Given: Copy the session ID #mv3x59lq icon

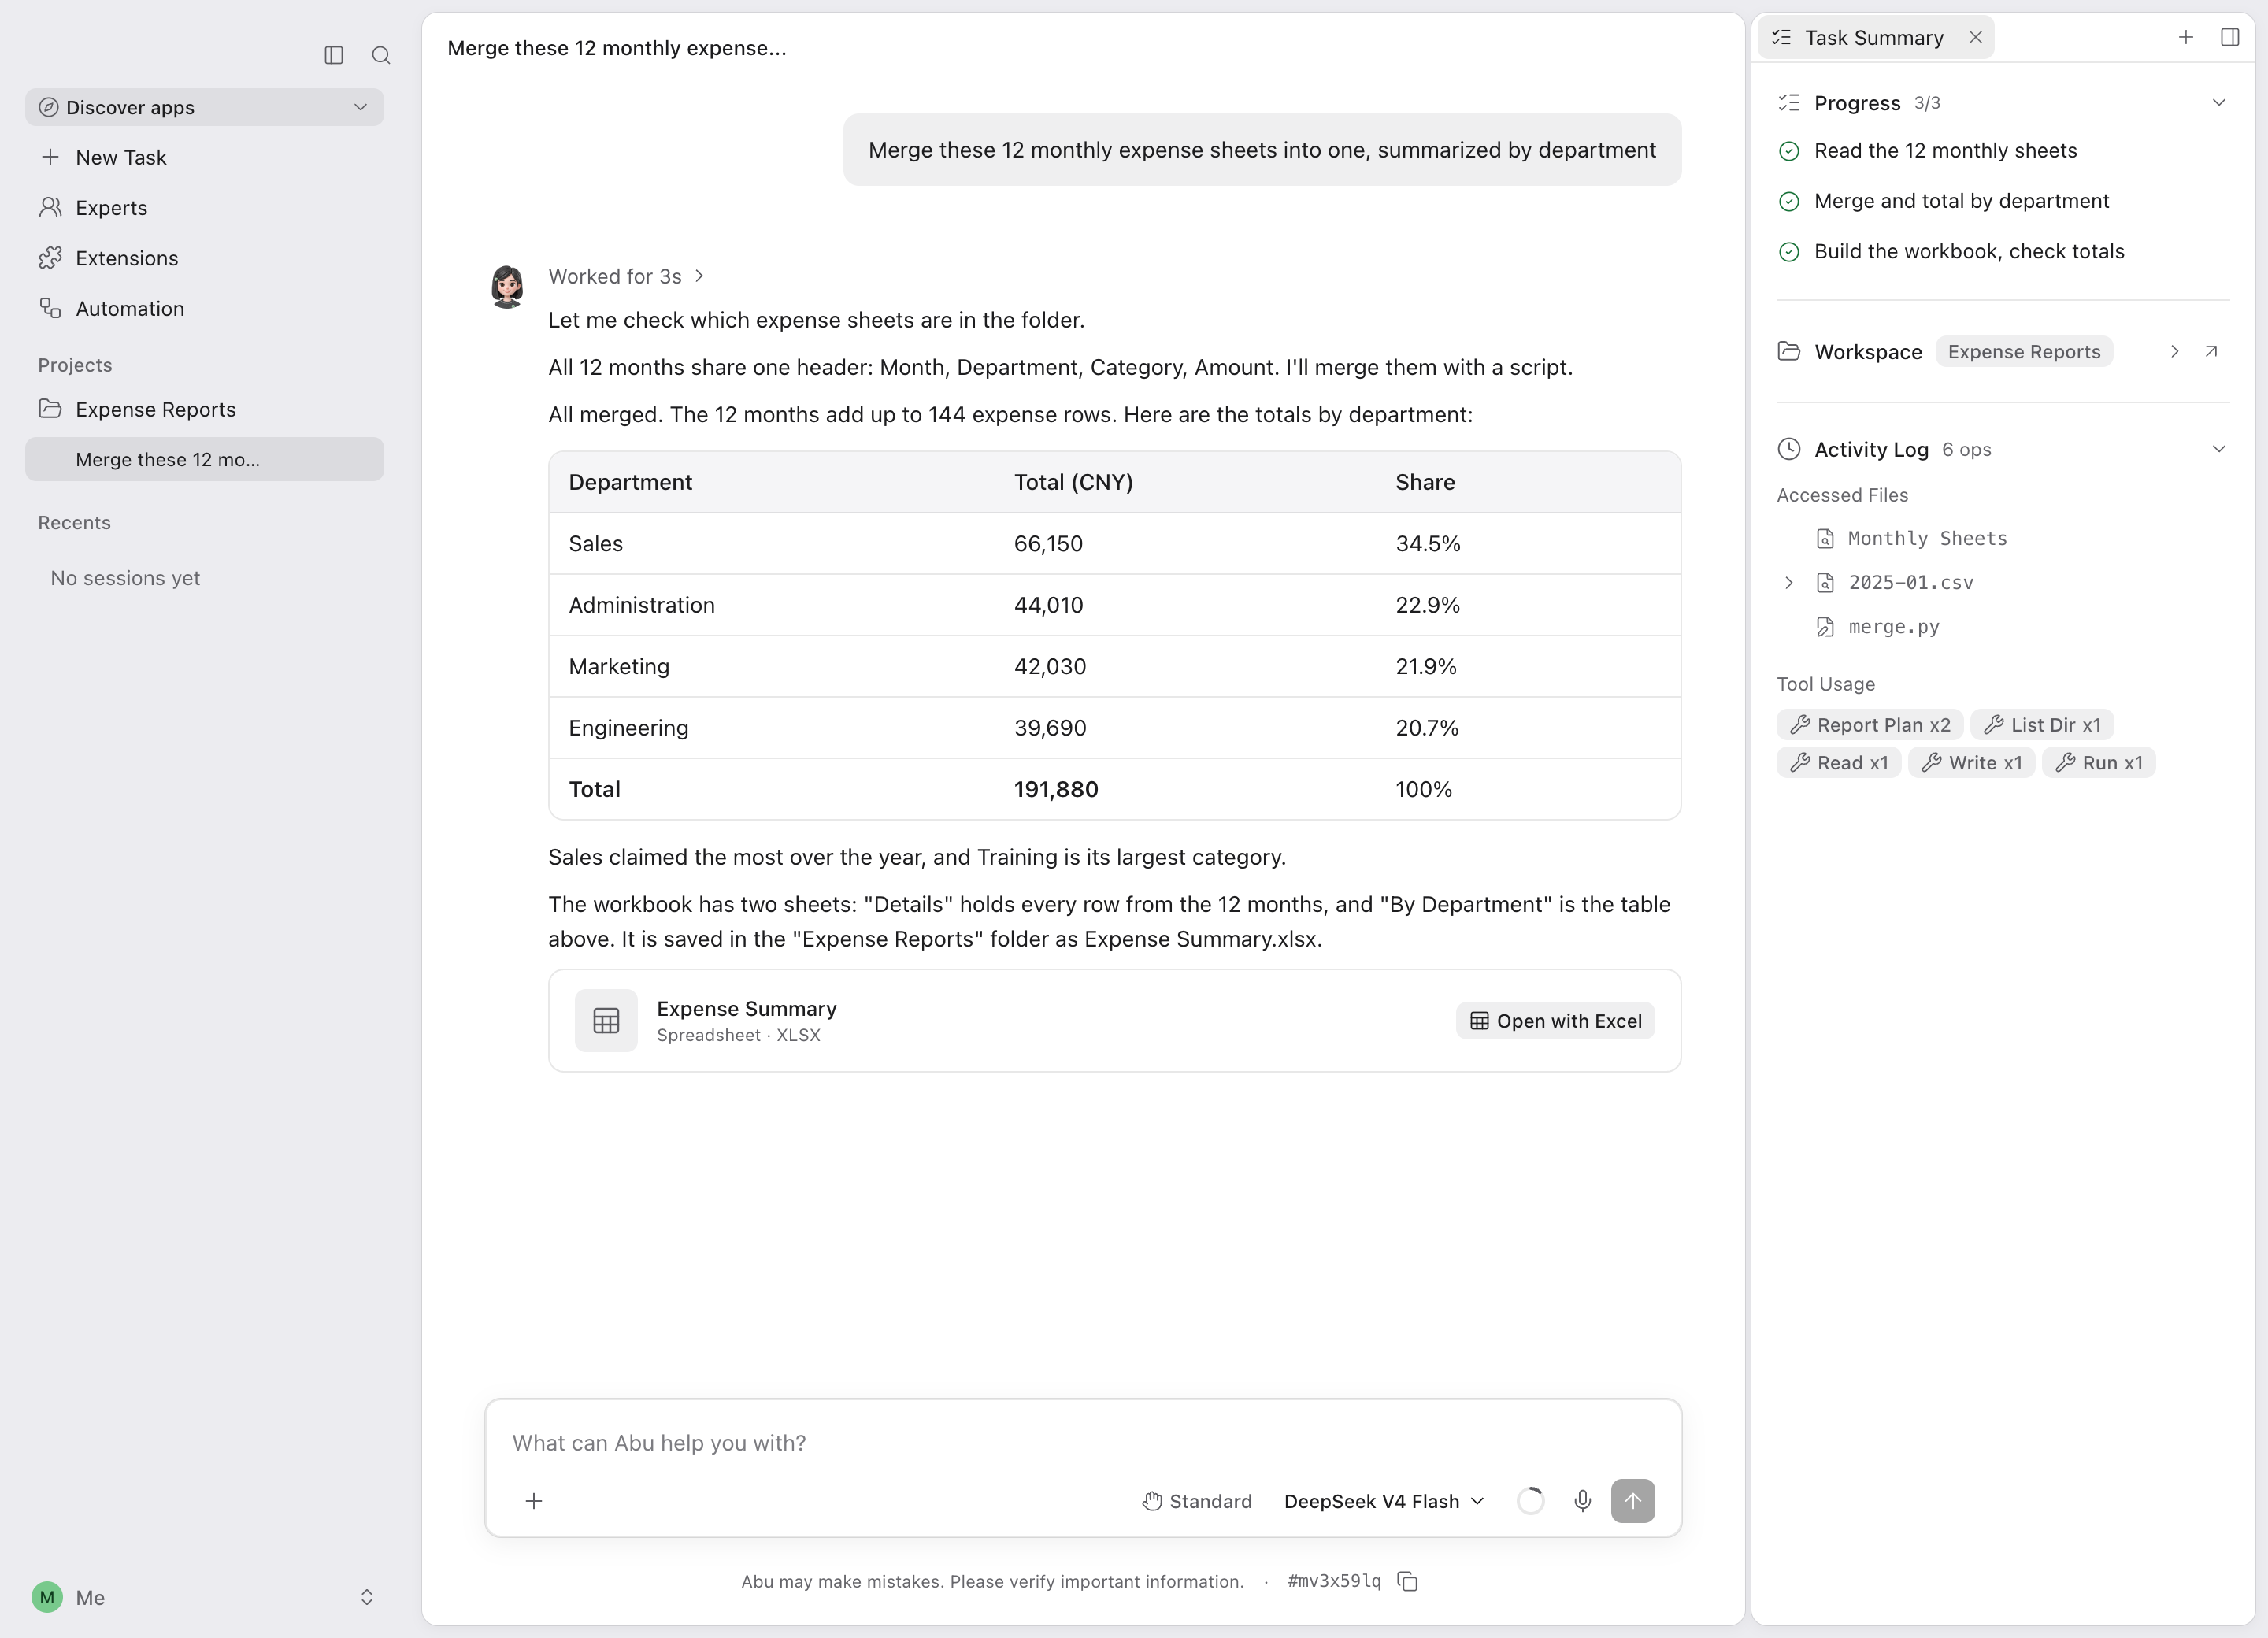Looking at the screenshot, I should [x=1408, y=1581].
